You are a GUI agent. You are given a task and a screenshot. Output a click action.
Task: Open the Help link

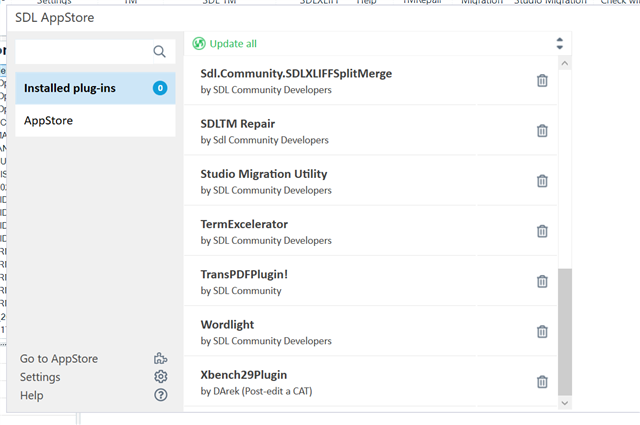click(x=31, y=395)
